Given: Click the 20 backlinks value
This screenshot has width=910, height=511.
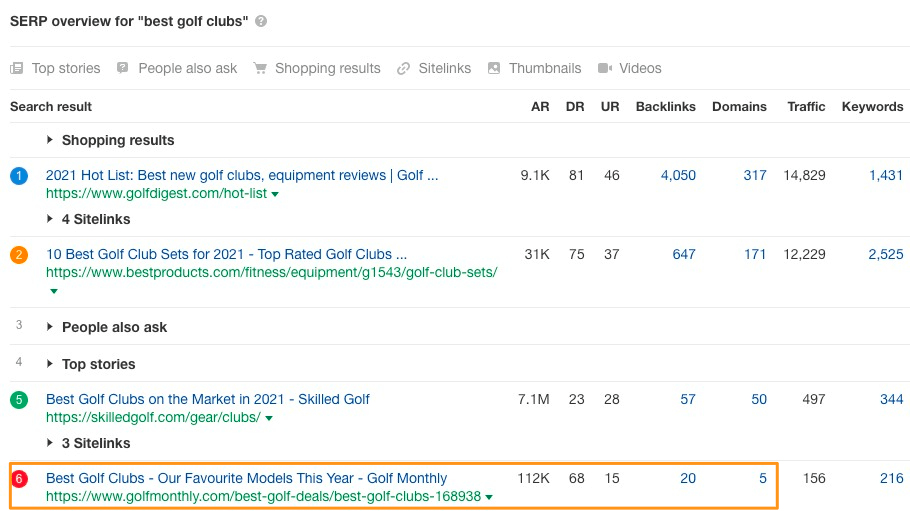Looking at the screenshot, I should [688, 478].
